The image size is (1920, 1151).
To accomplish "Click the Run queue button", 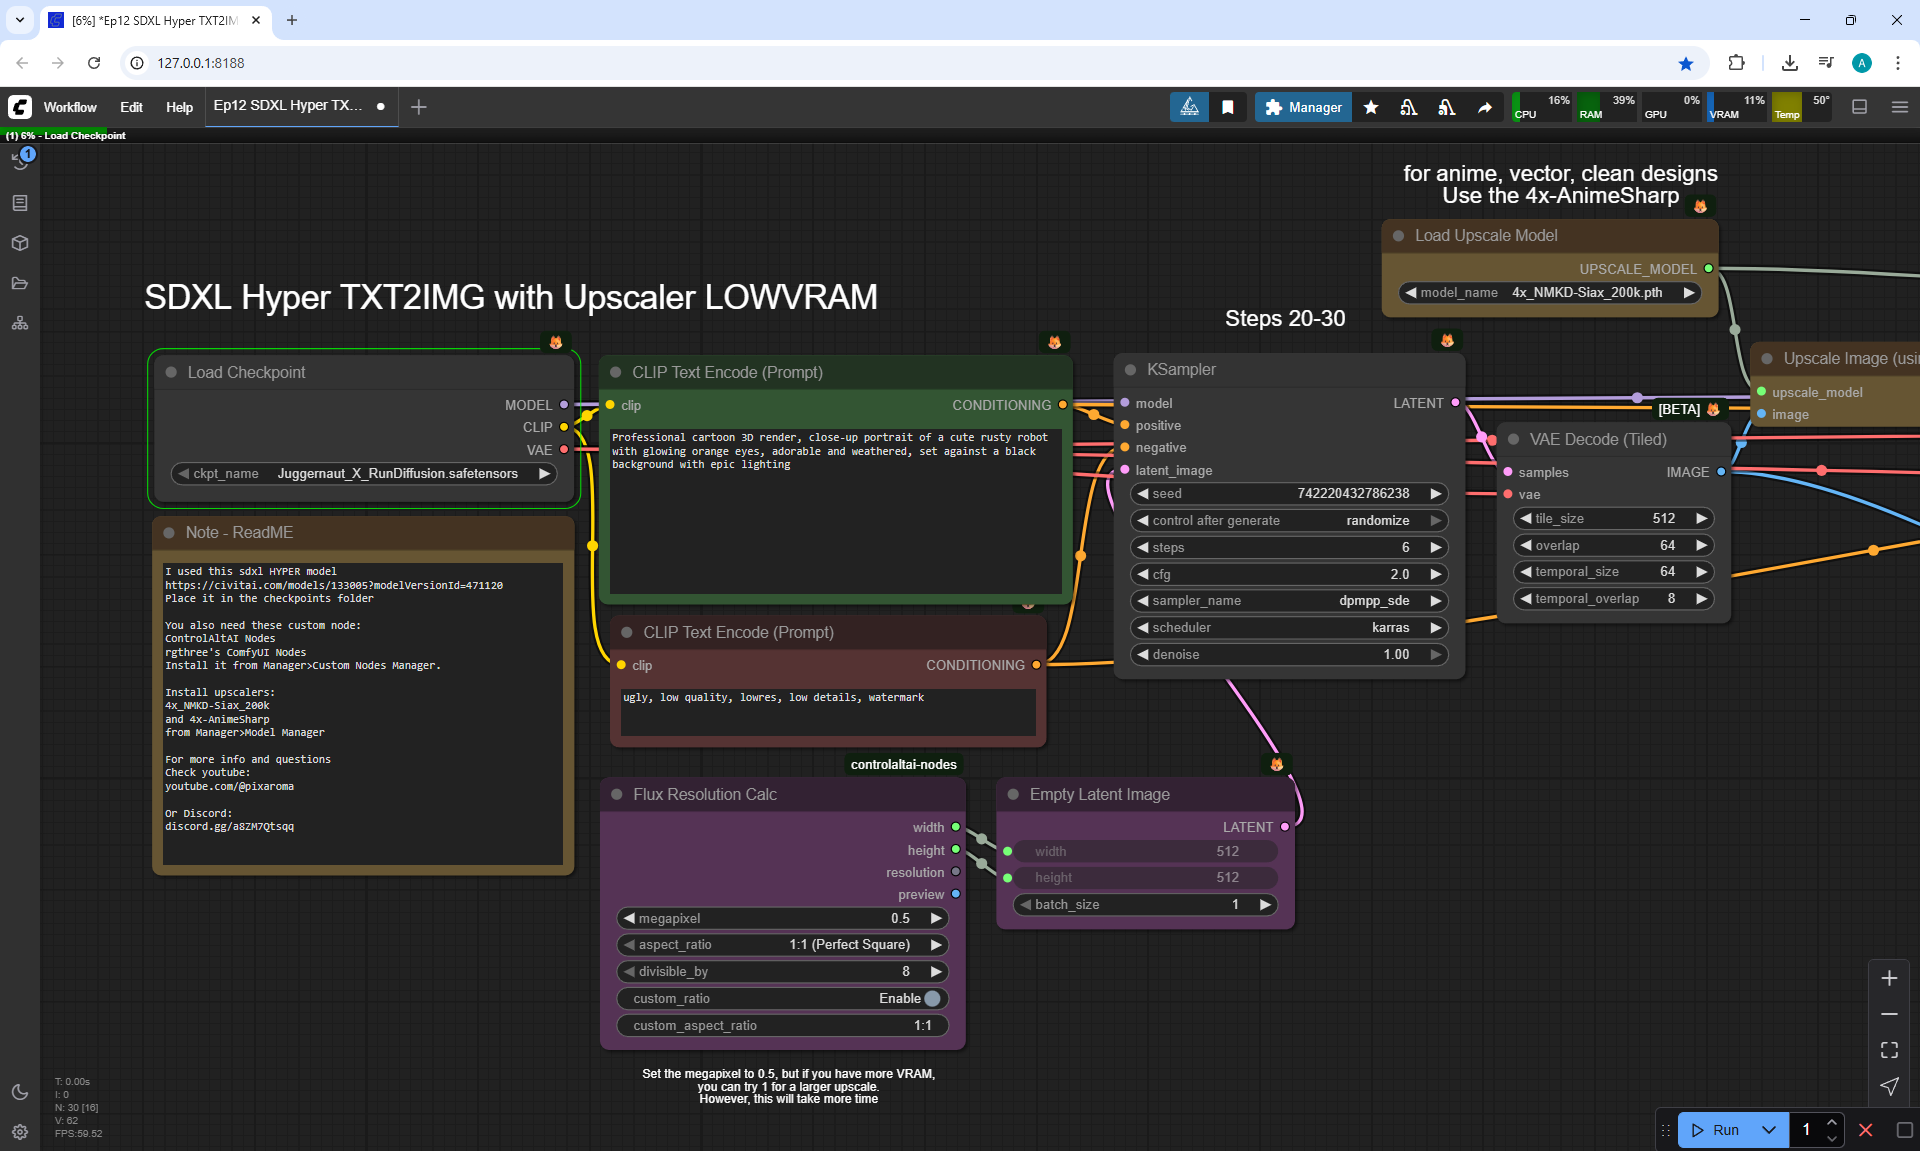I will 1716,1130.
